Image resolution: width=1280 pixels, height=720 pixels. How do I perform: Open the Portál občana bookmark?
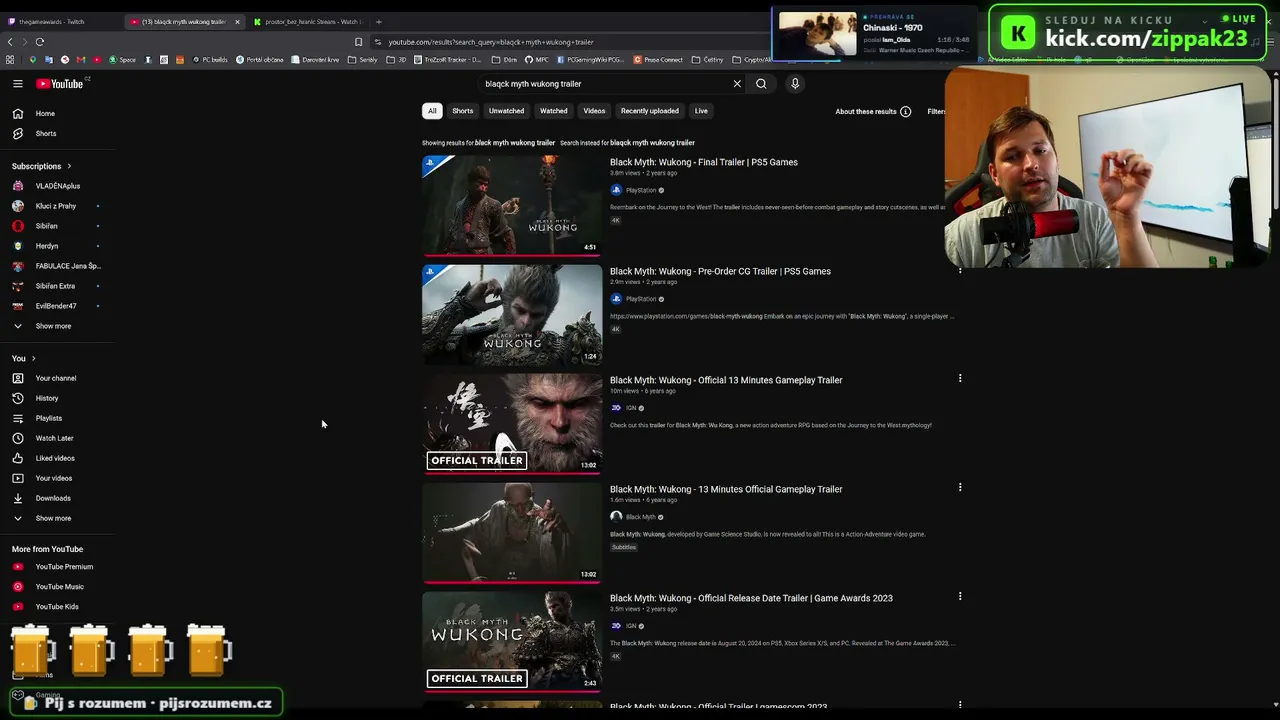(260, 60)
